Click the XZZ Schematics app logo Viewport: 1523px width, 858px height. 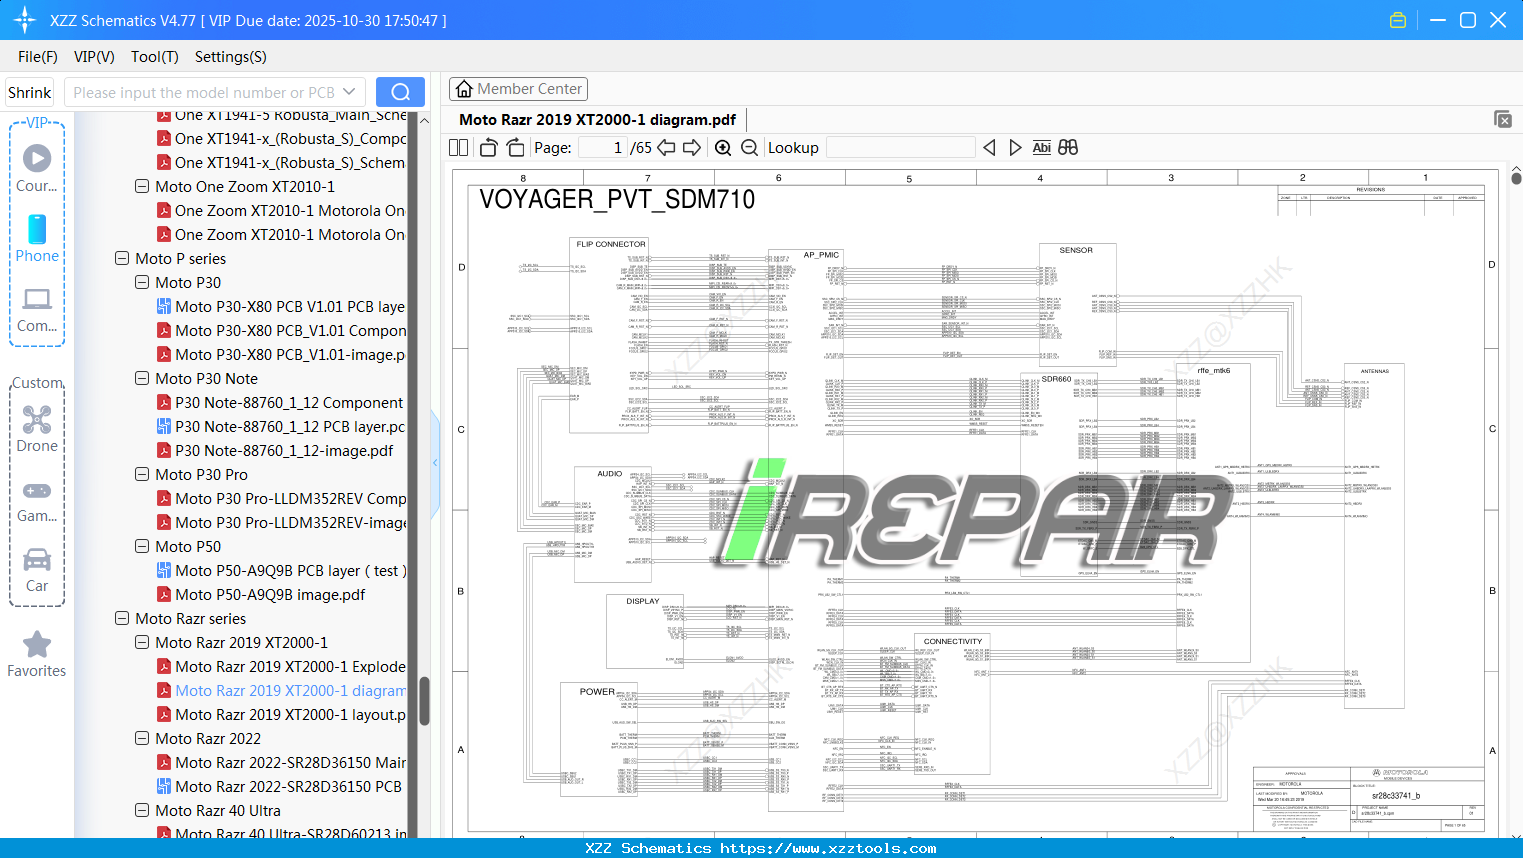pos(25,20)
